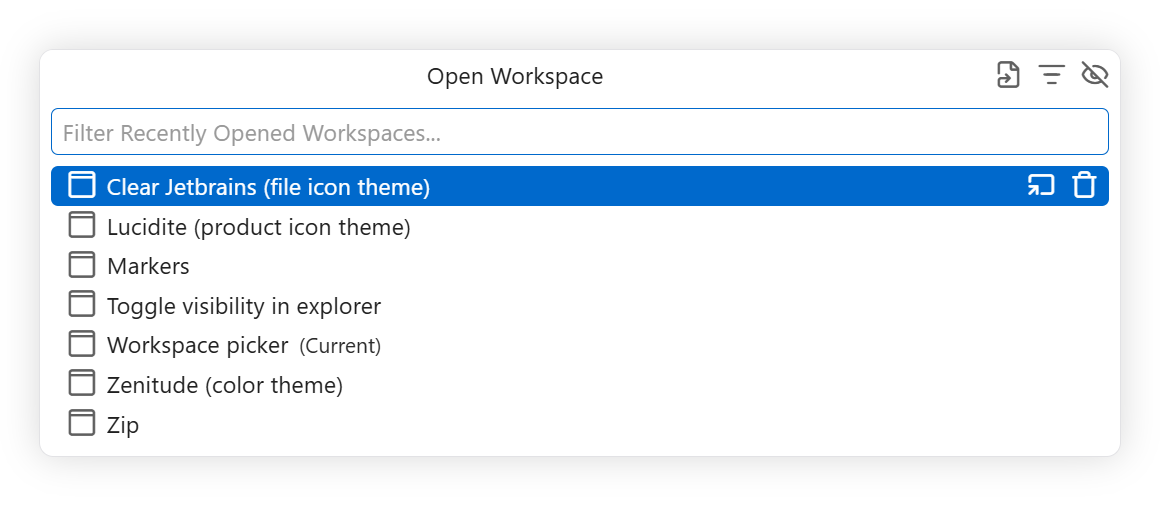Screen dimensions: 1160x507
Task: Pick the Workspace picker (Current) entry
Action: click(x=579, y=345)
